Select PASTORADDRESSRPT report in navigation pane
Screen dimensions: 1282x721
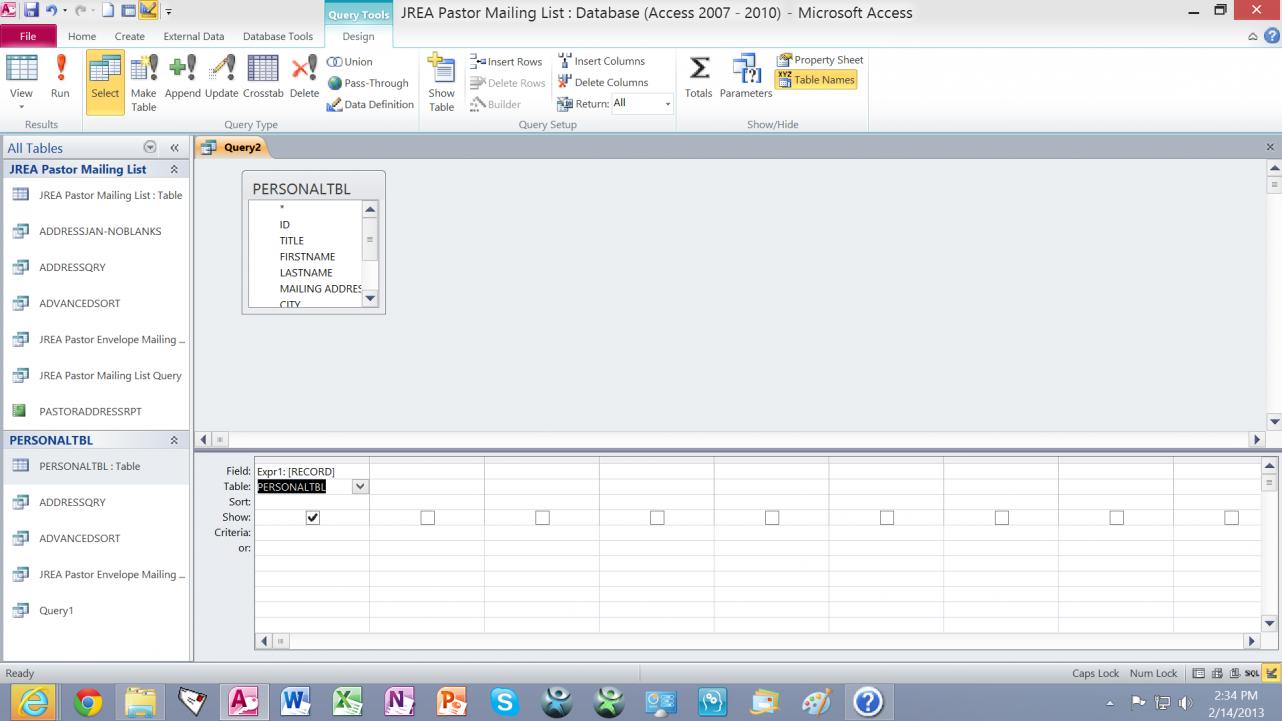[x=96, y=411]
